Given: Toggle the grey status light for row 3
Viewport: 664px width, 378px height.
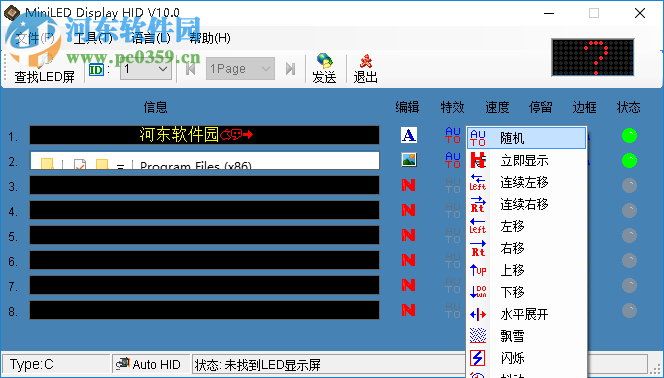Looking at the screenshot, I should 629,185.
